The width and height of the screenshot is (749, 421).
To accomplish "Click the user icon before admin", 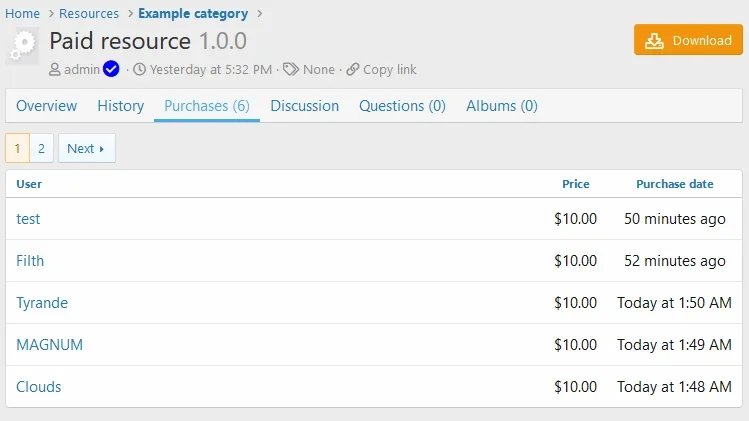I will point(55,69).
